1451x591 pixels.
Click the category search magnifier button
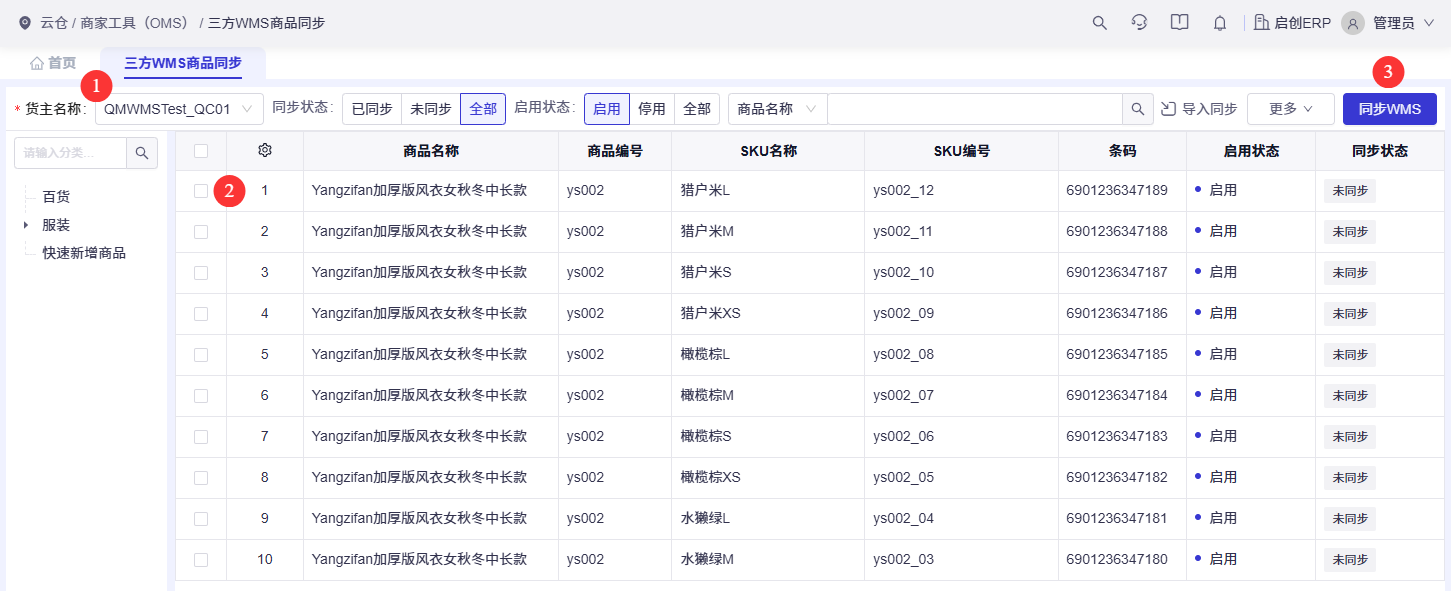142,153
